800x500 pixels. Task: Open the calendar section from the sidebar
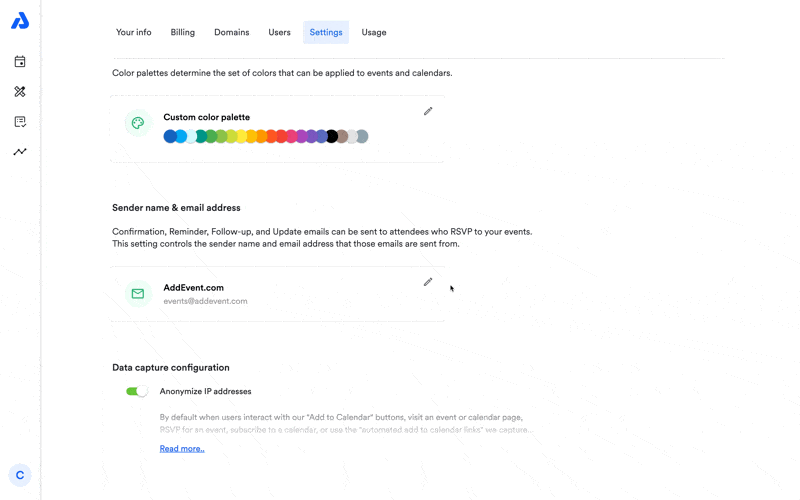pos(20,62)
